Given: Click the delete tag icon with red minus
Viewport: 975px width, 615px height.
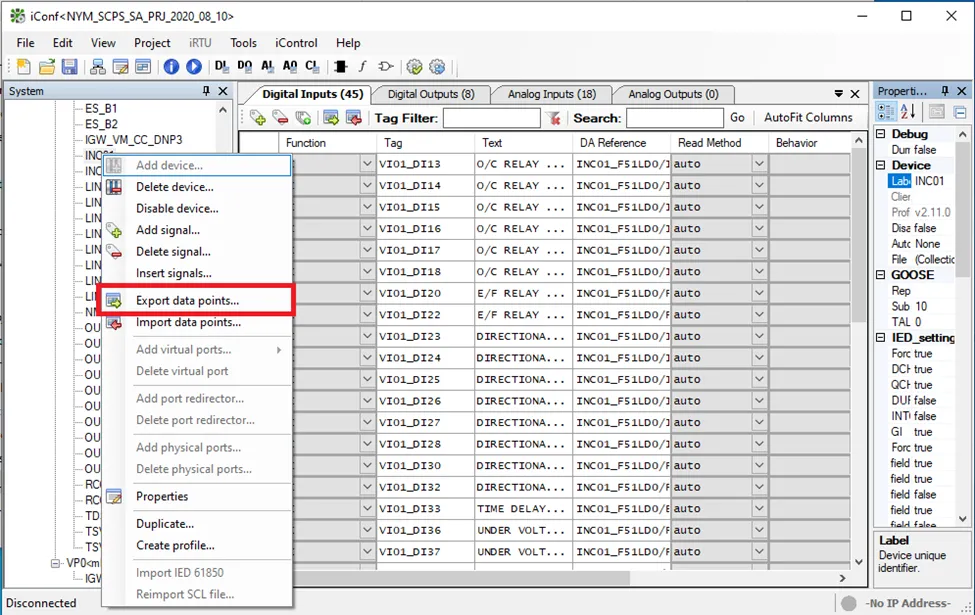Looking at the screenshot, I should (x=280, y=118).
